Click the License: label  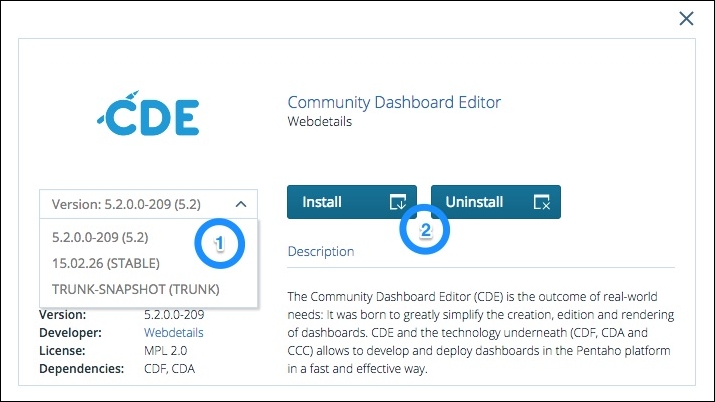[x=62, y=351]
